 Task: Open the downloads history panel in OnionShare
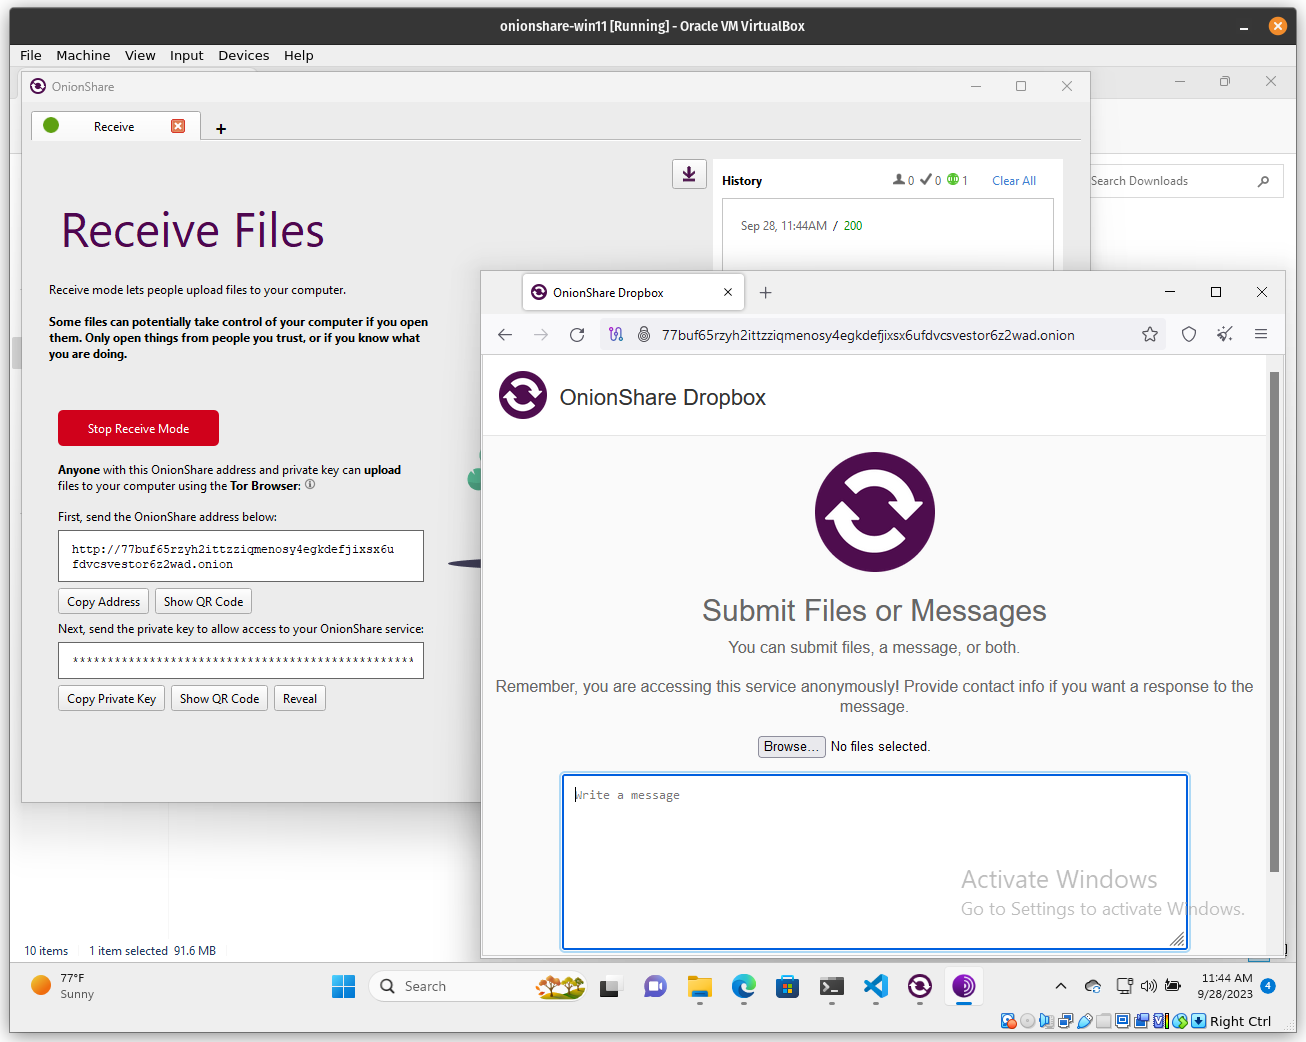click(689, 173)
